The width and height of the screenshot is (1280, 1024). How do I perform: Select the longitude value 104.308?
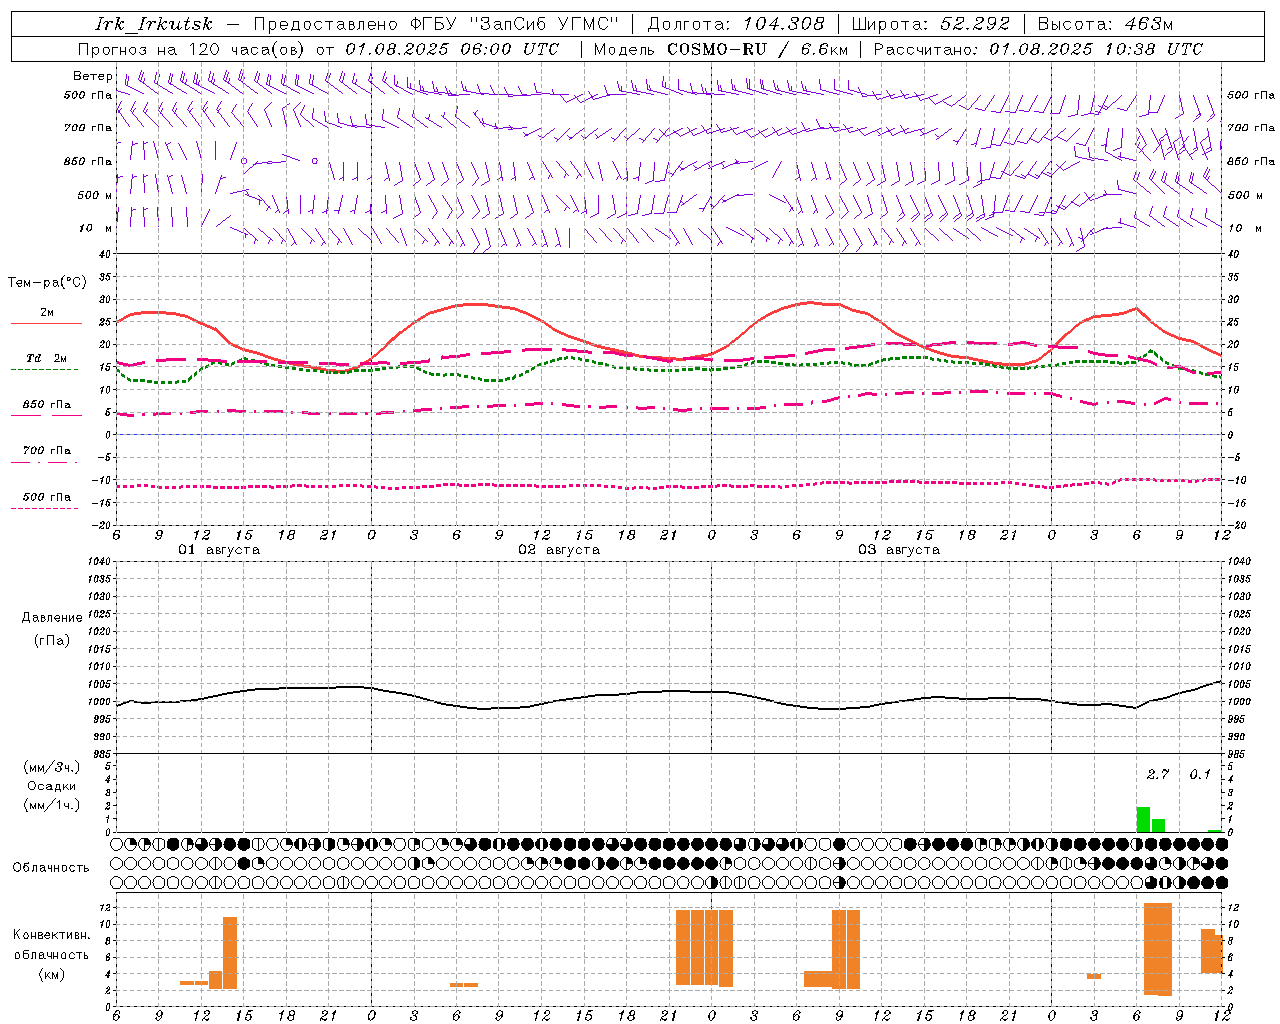click(x=784, y=24)
